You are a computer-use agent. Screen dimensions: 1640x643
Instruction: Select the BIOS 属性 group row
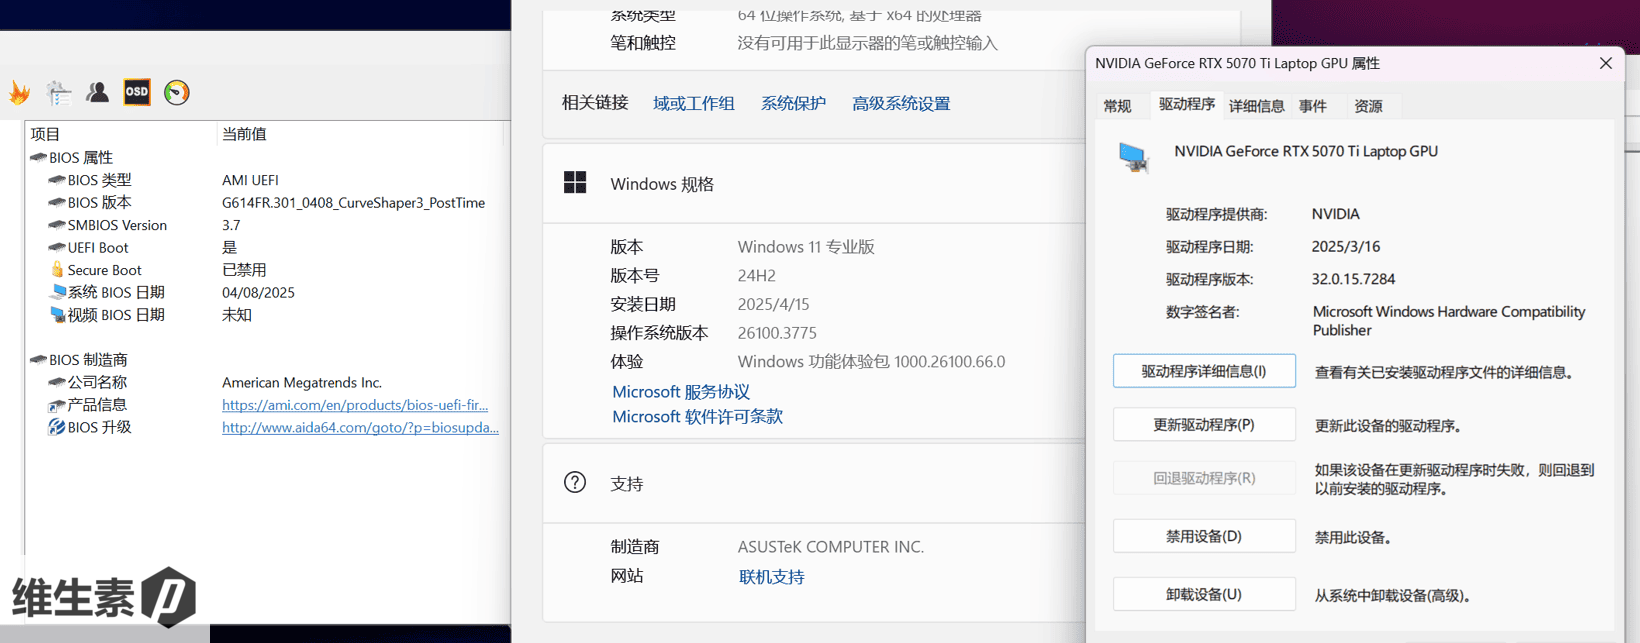(80, 158)
